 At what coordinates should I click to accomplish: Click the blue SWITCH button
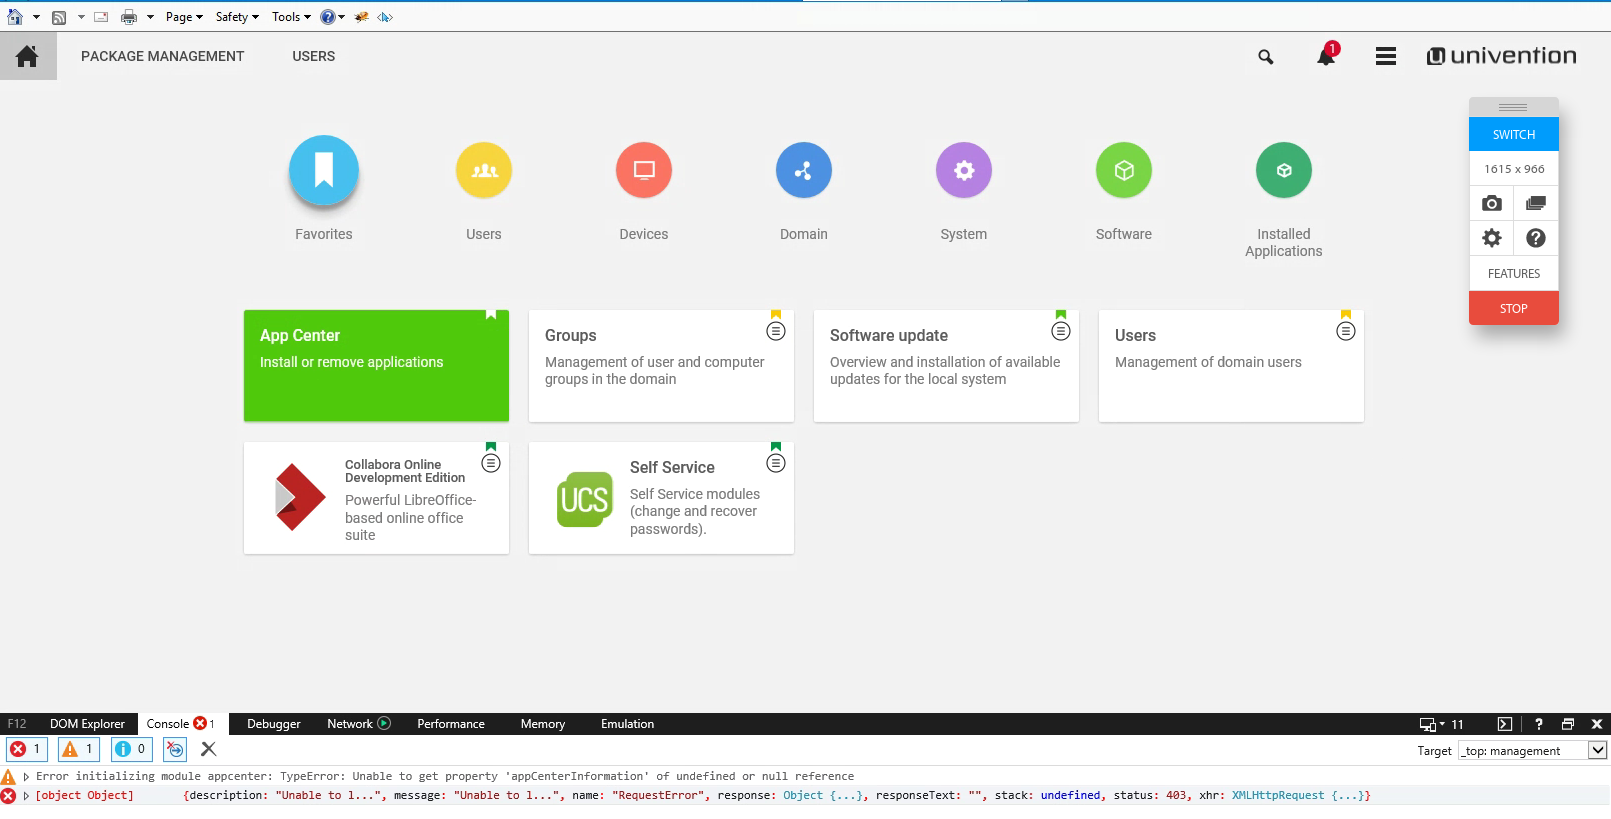coord(1513,134)
